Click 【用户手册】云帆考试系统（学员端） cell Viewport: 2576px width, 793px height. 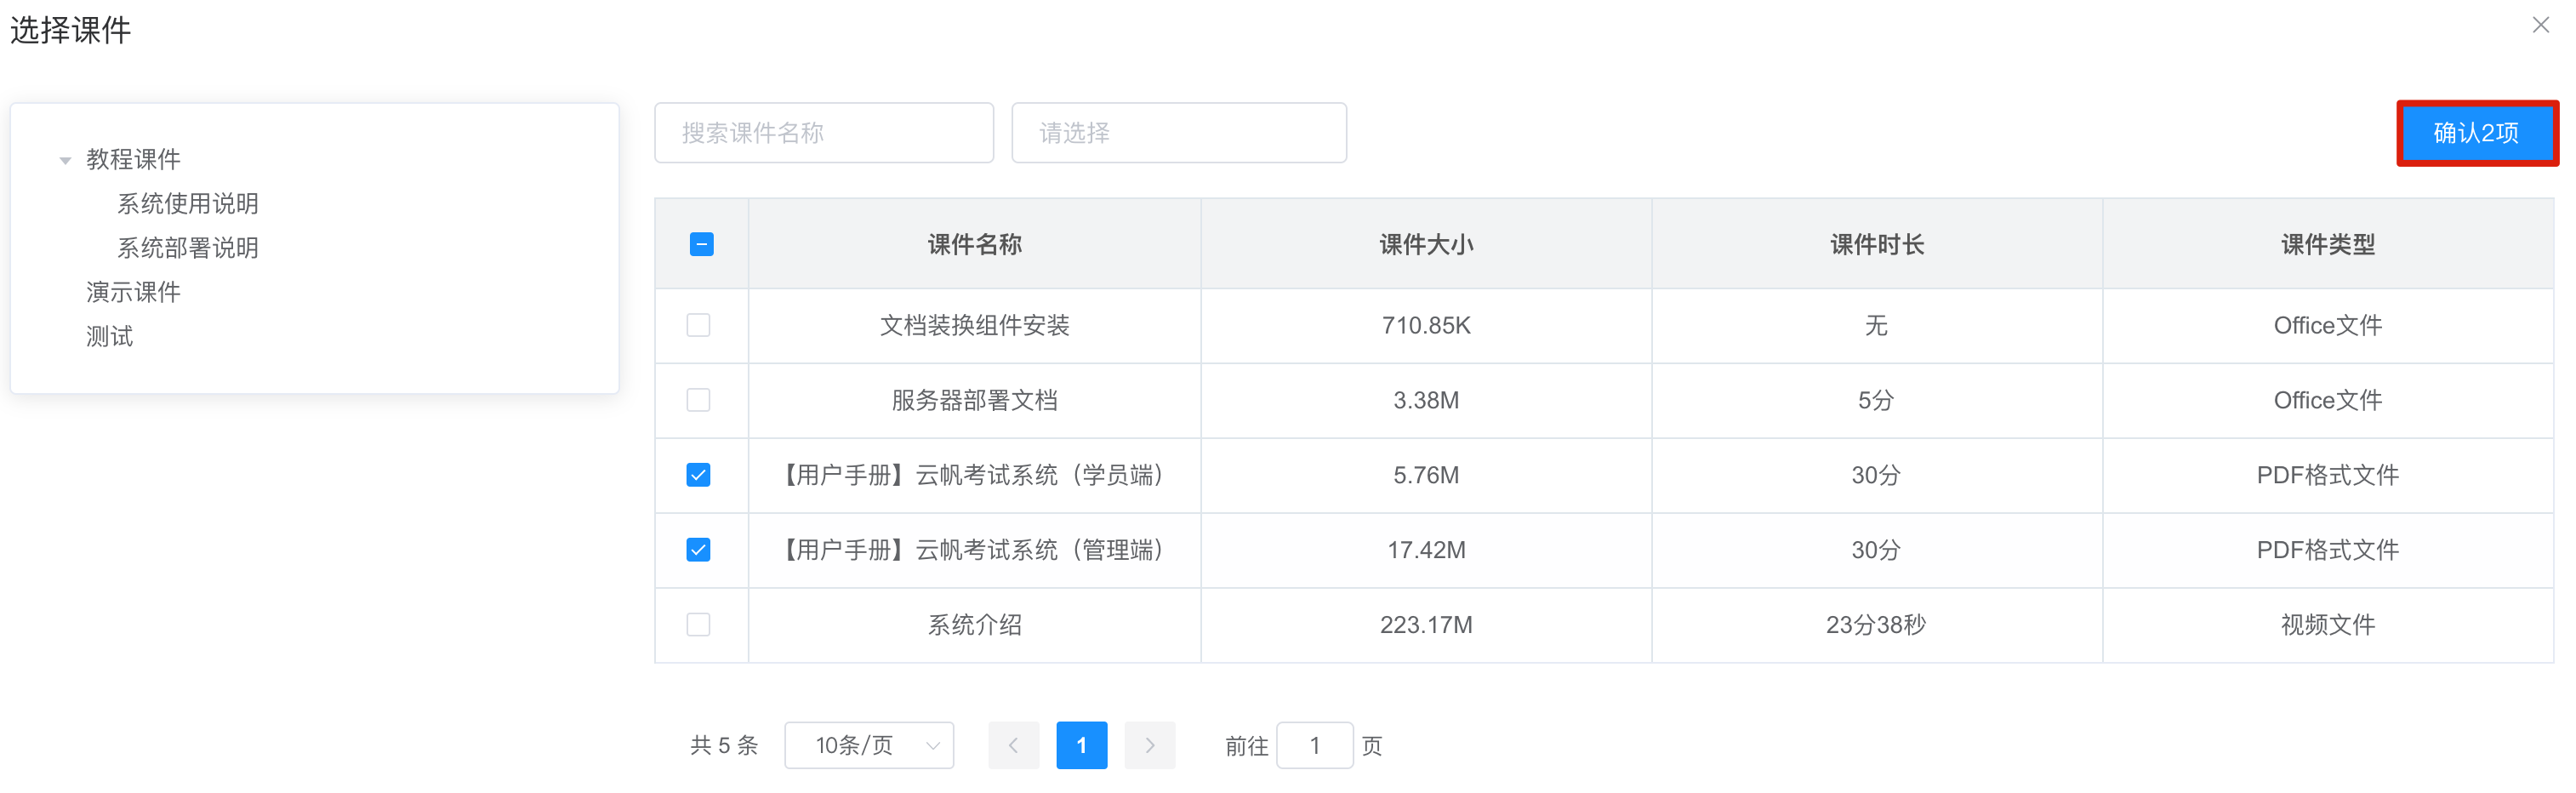(x=974, y=475)
